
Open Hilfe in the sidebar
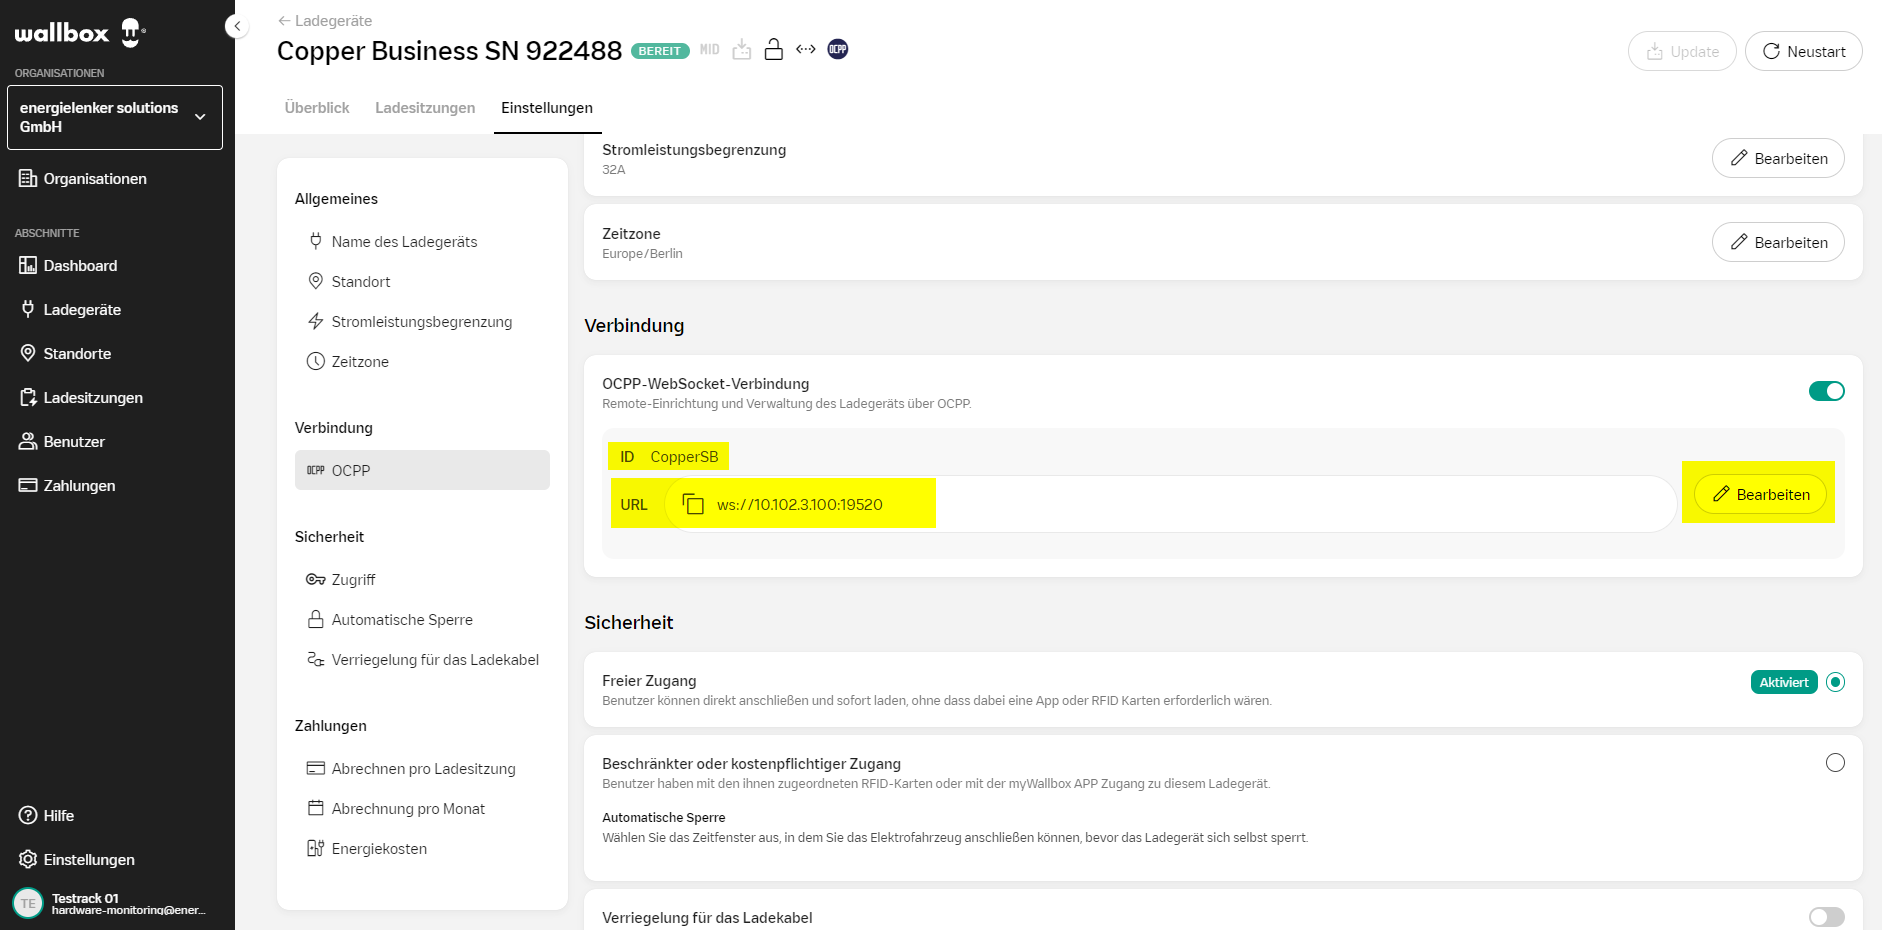(46, 816)
